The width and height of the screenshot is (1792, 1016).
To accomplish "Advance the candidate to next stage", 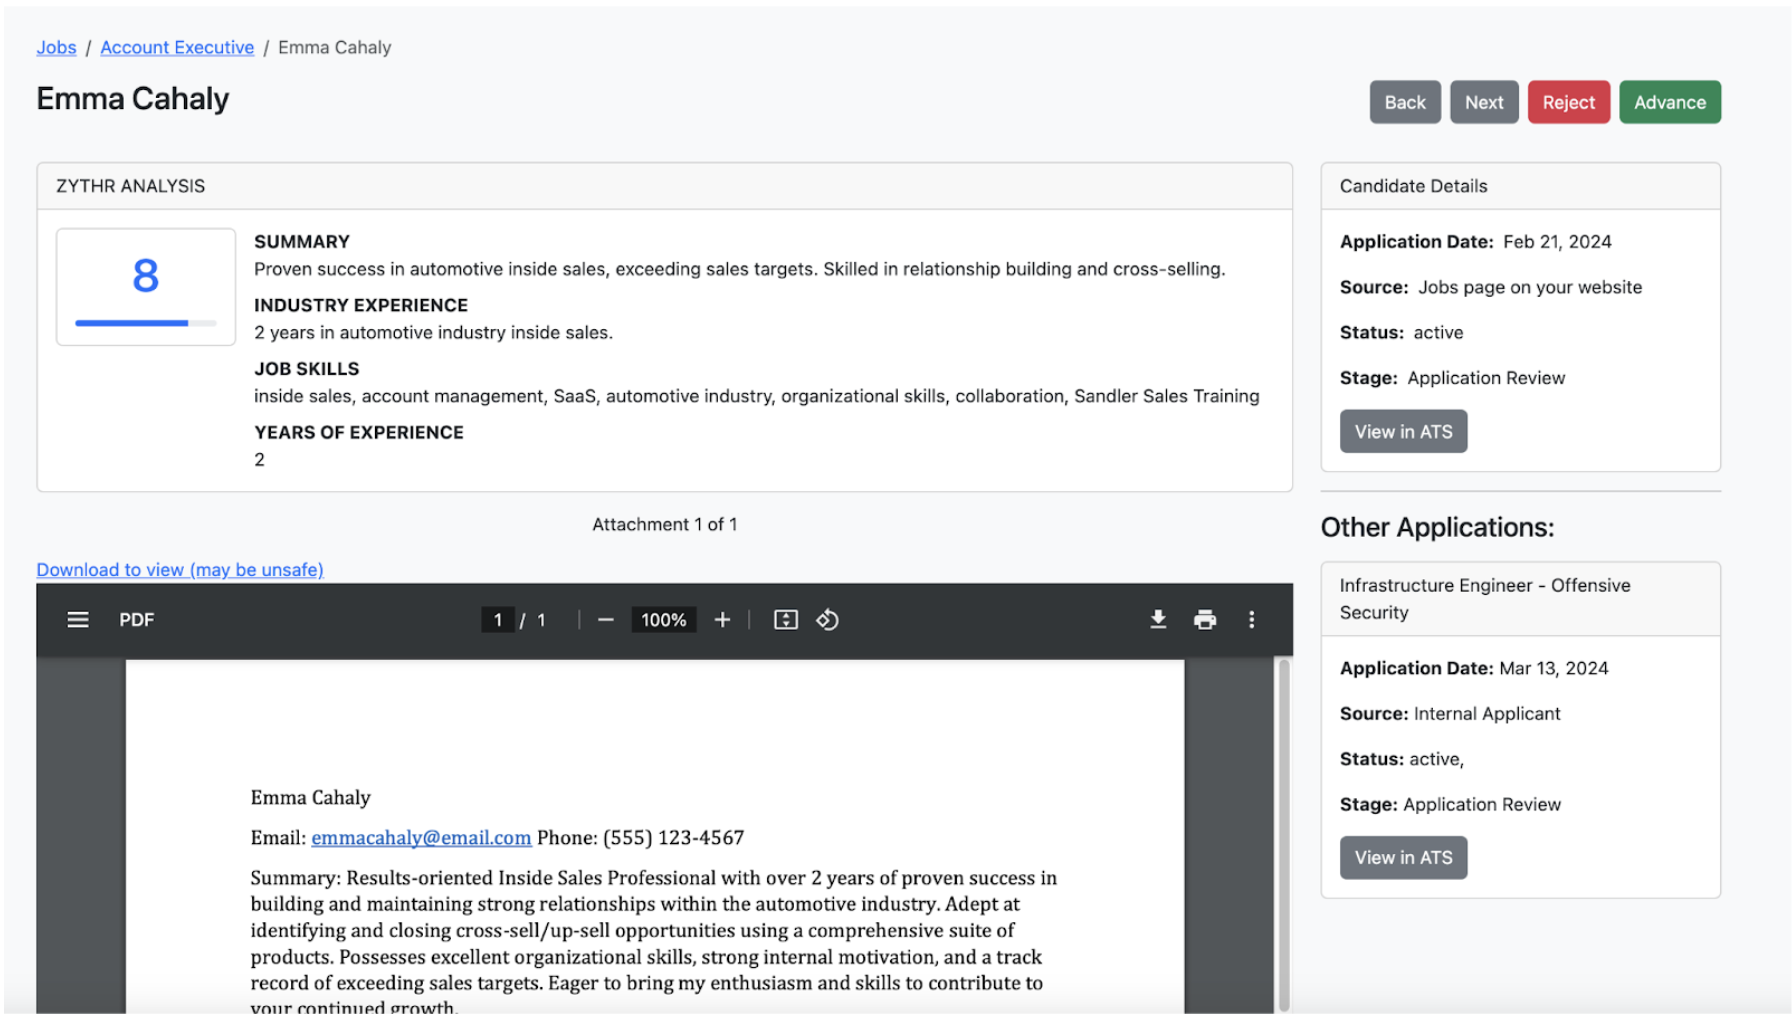I will point(1670,102).
